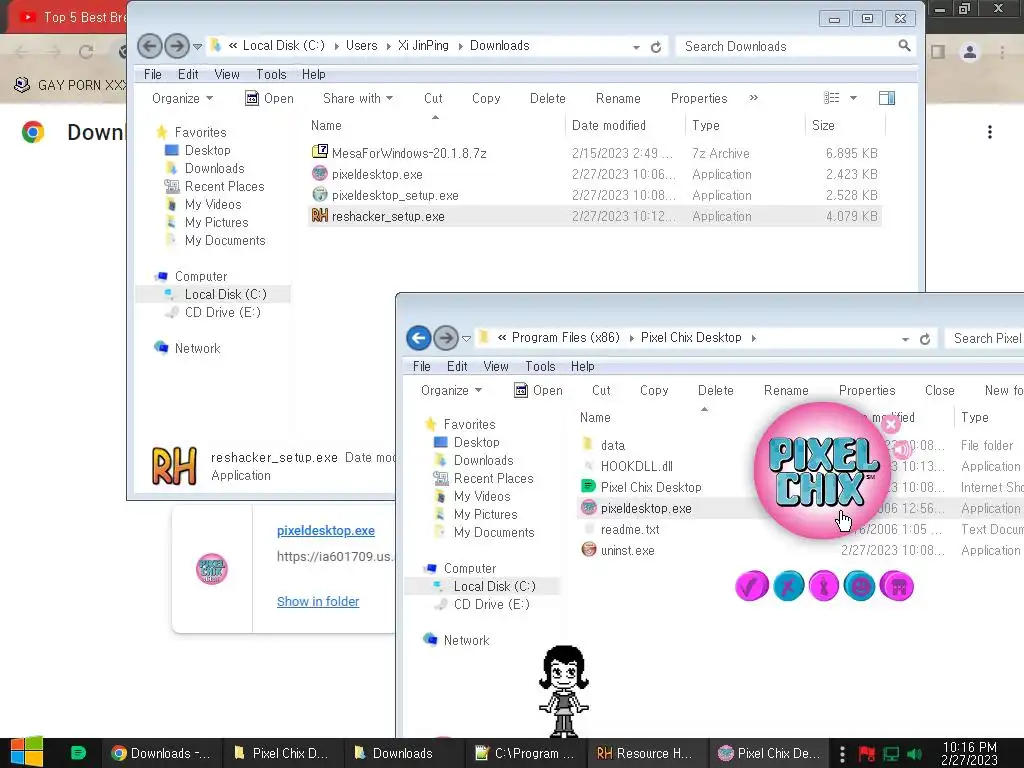This screenshot has width=1024, height=768.
Task: Toggle the Pixel Chix widget sound speaker
Action: 903,449
